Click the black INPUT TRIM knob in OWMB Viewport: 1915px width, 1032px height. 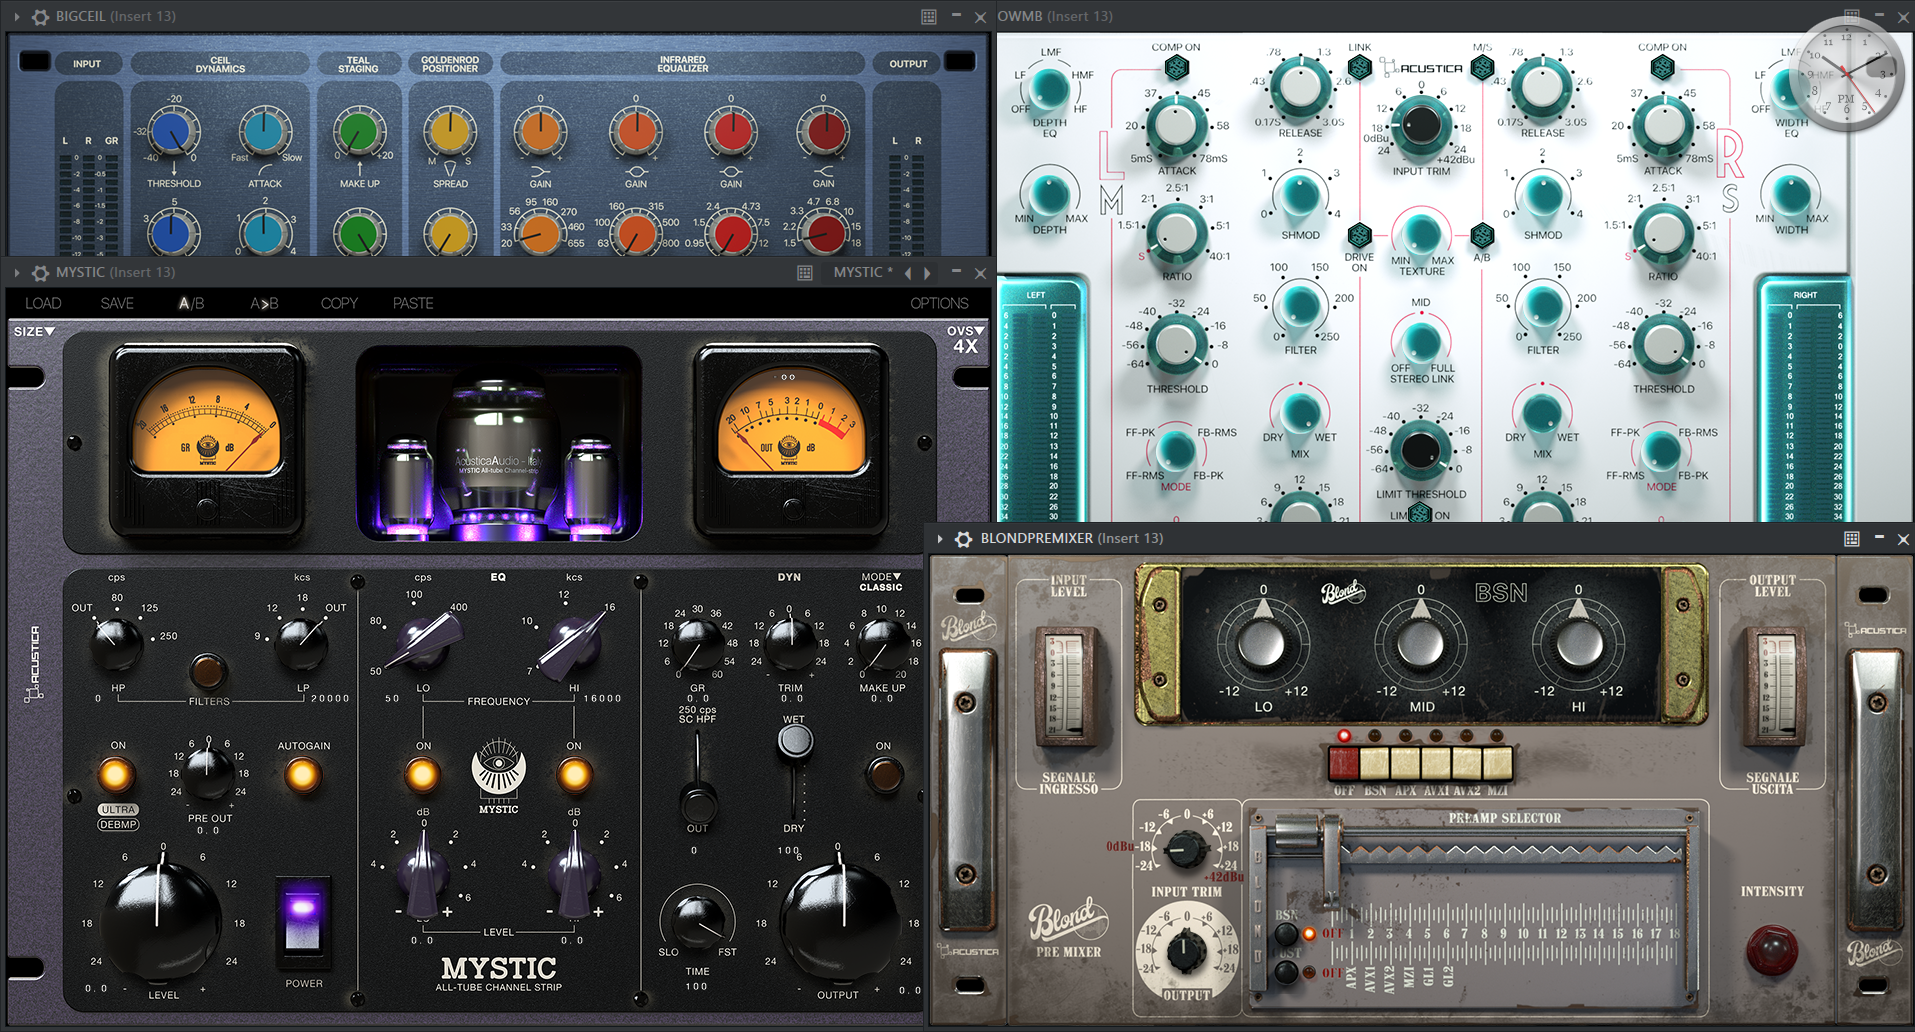coord(1421,125)
